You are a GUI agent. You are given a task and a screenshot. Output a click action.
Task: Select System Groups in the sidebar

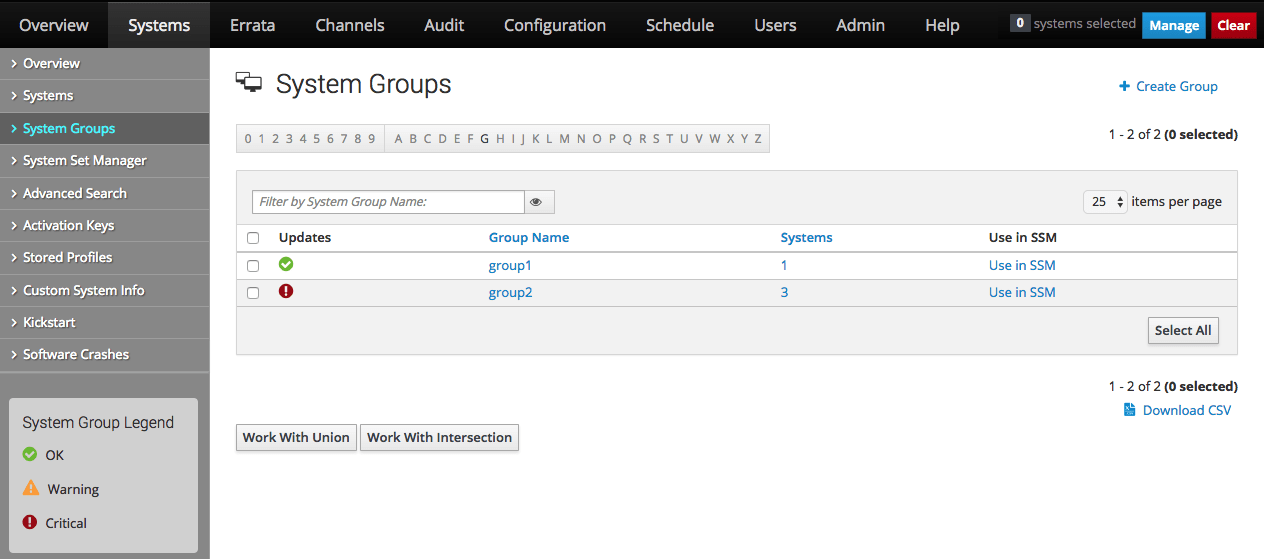tap(105, 128)
